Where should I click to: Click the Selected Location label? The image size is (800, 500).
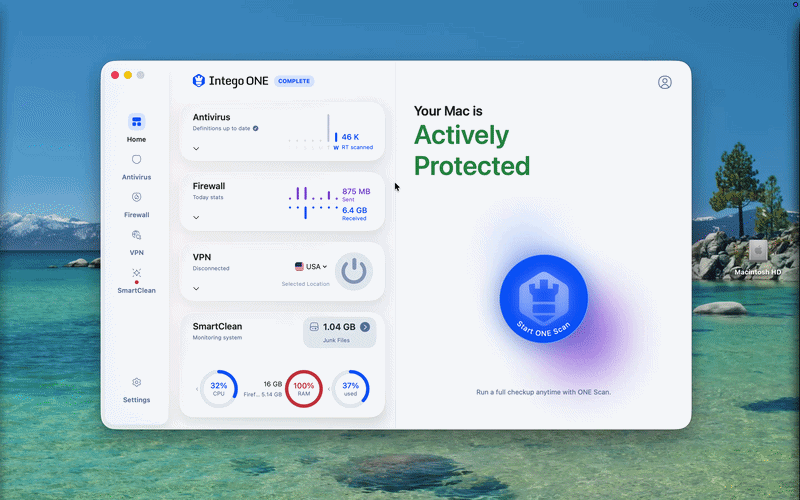[306, 284]
